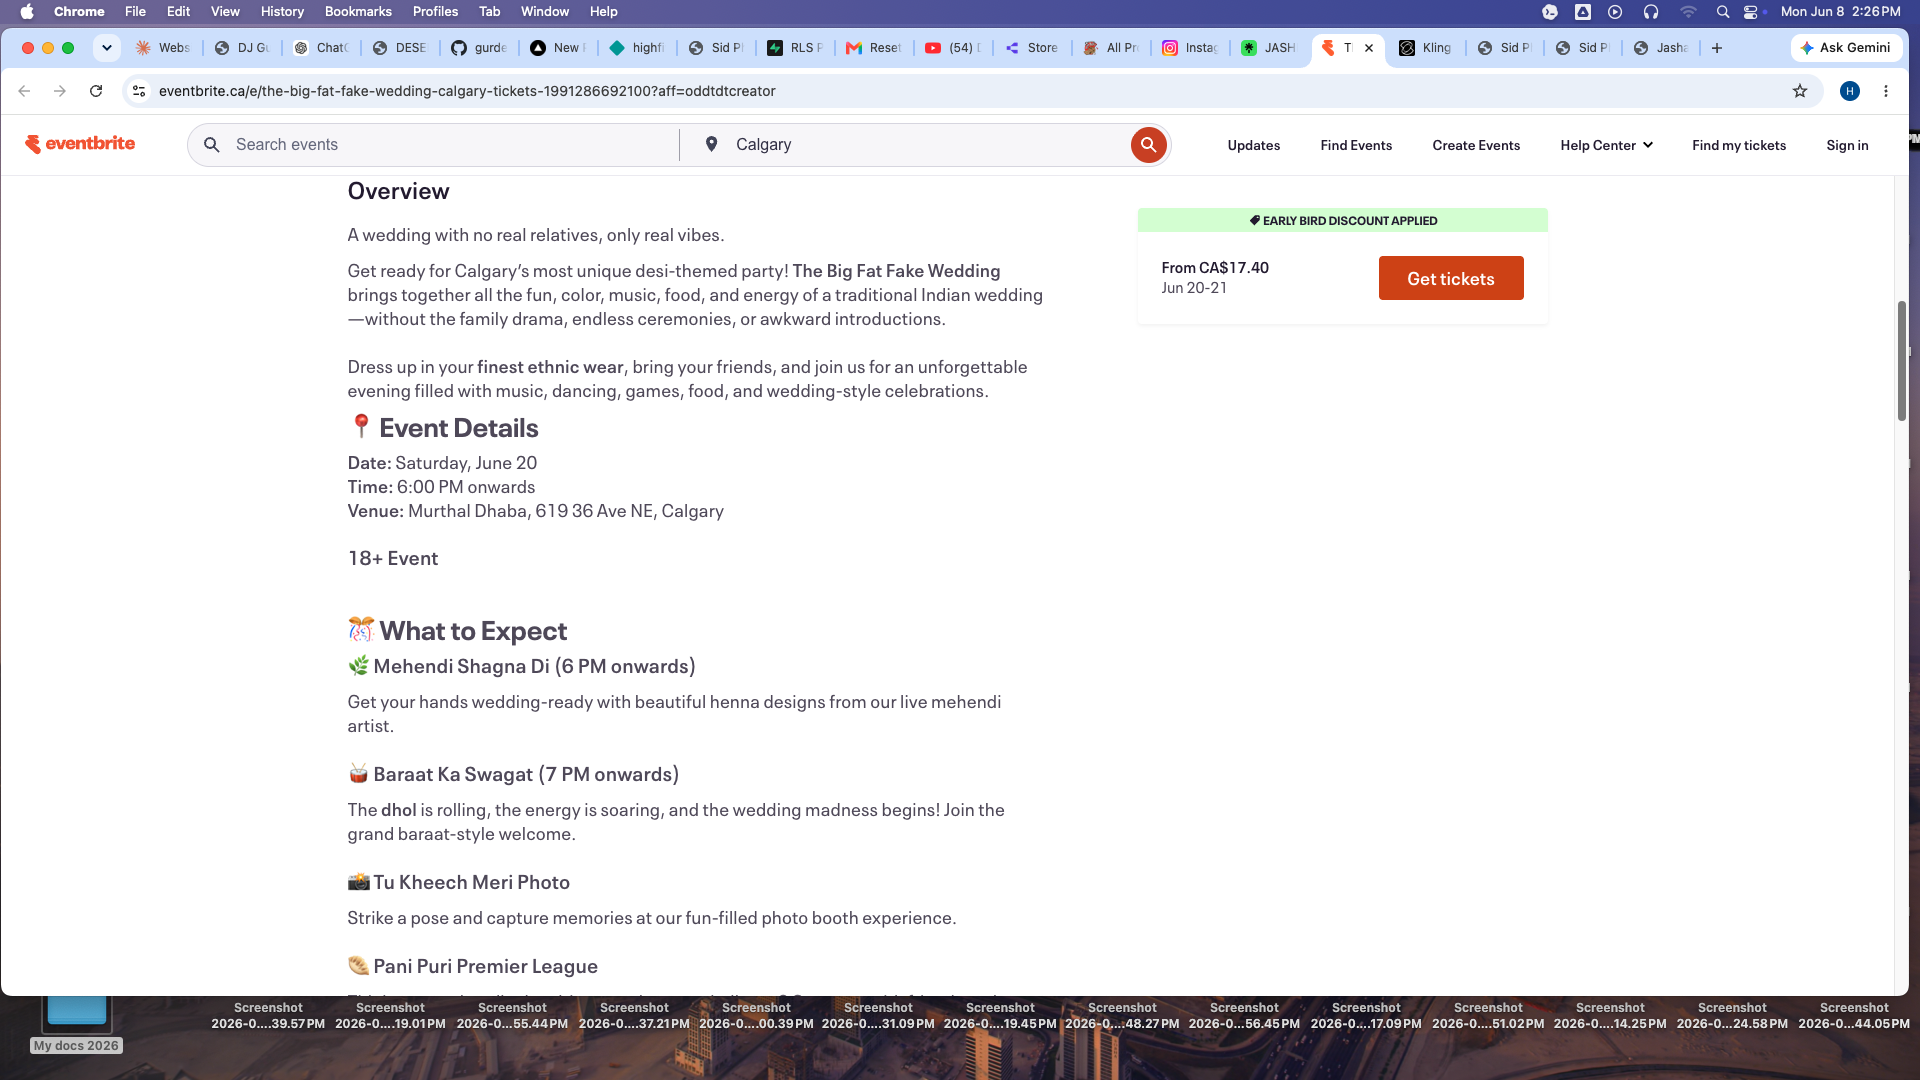Expand the tab search chevron button
Viewport: 1920px width, 1080px height.
(x=107, y=48)
